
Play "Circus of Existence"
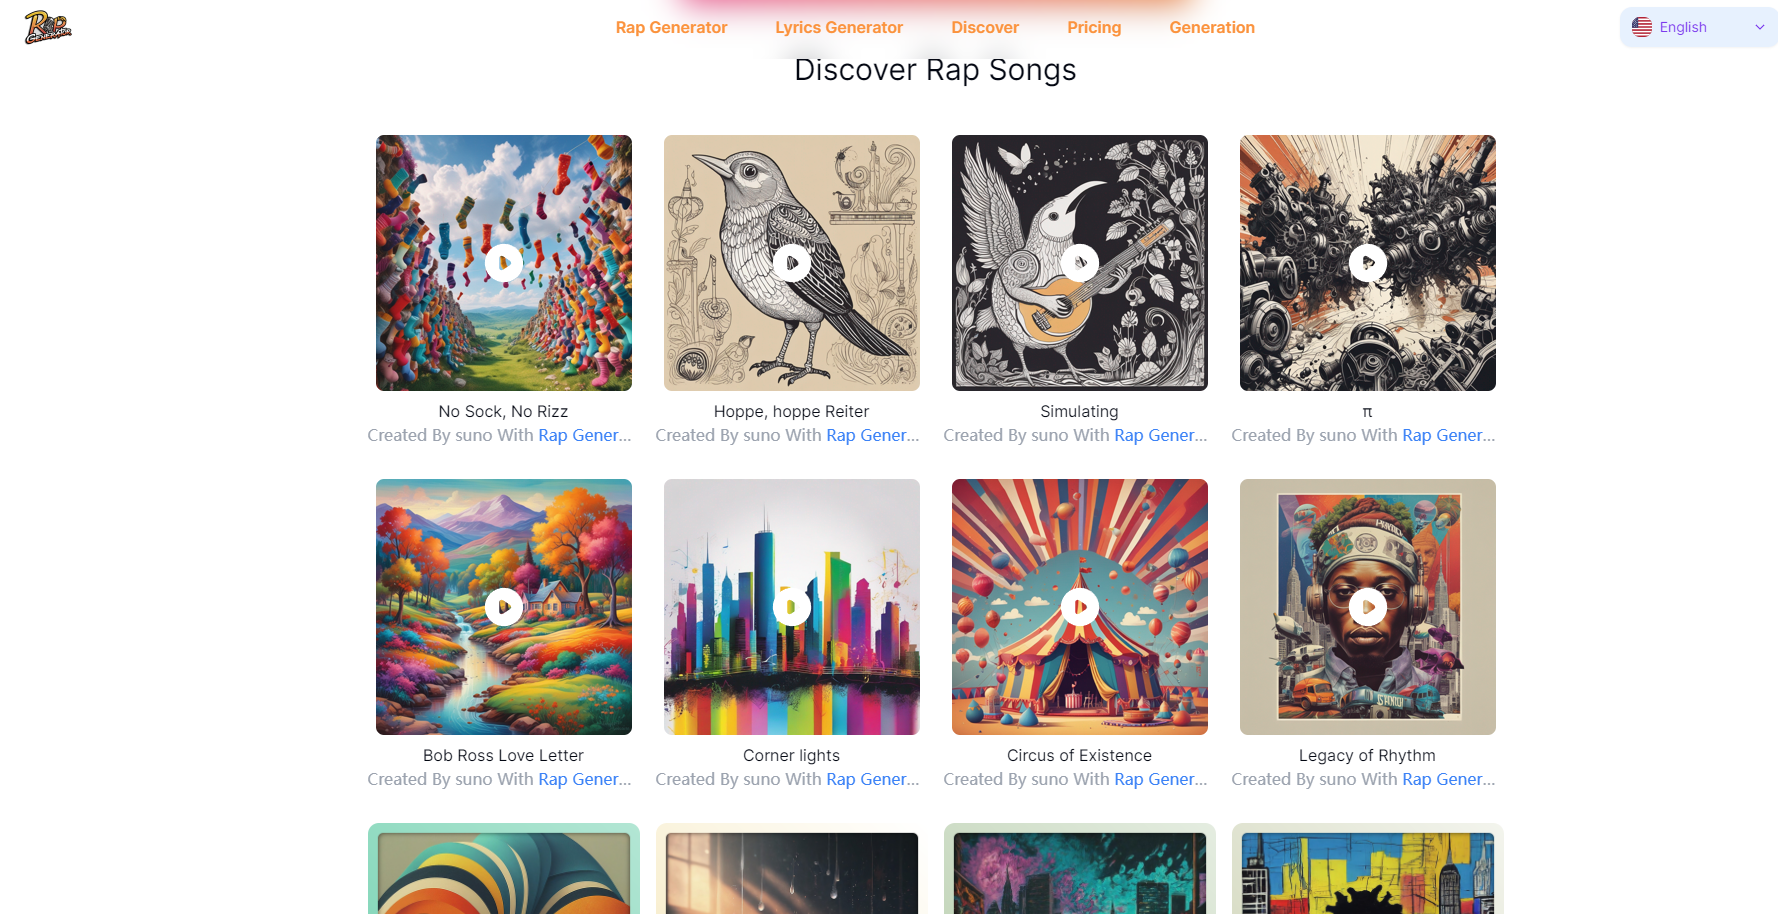tap(1079, 606)
